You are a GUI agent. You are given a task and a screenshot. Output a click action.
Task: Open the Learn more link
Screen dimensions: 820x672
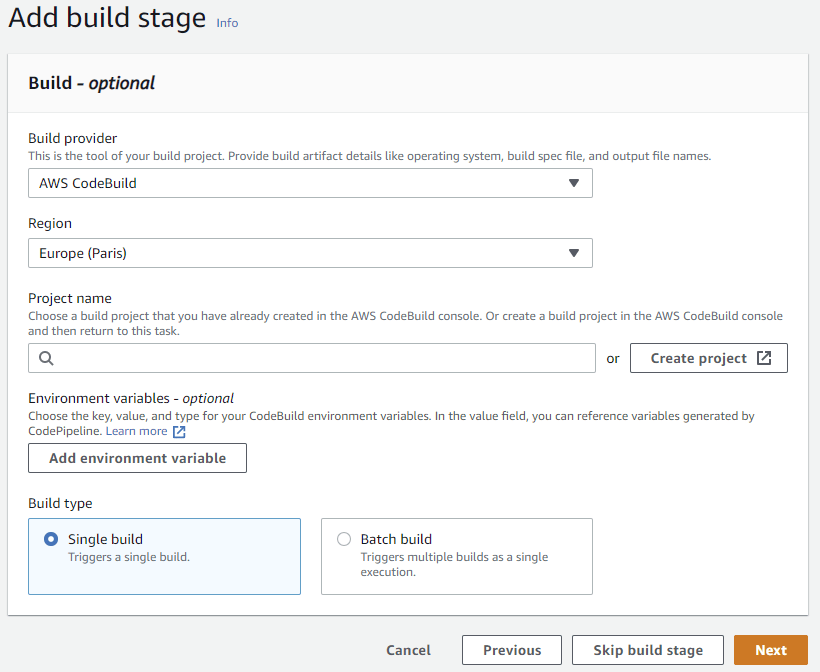(x=136, y=431)
